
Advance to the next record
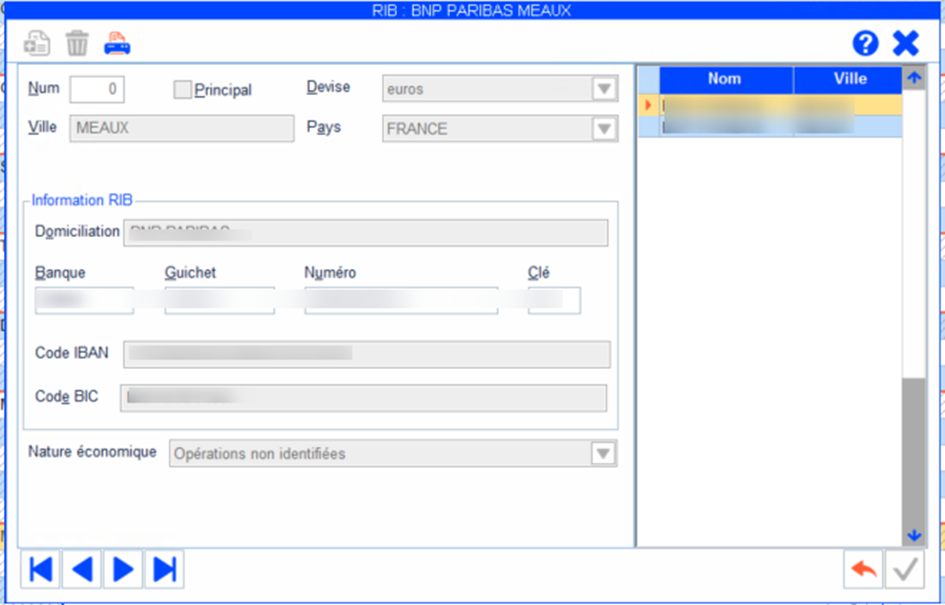tap(124, 569)
